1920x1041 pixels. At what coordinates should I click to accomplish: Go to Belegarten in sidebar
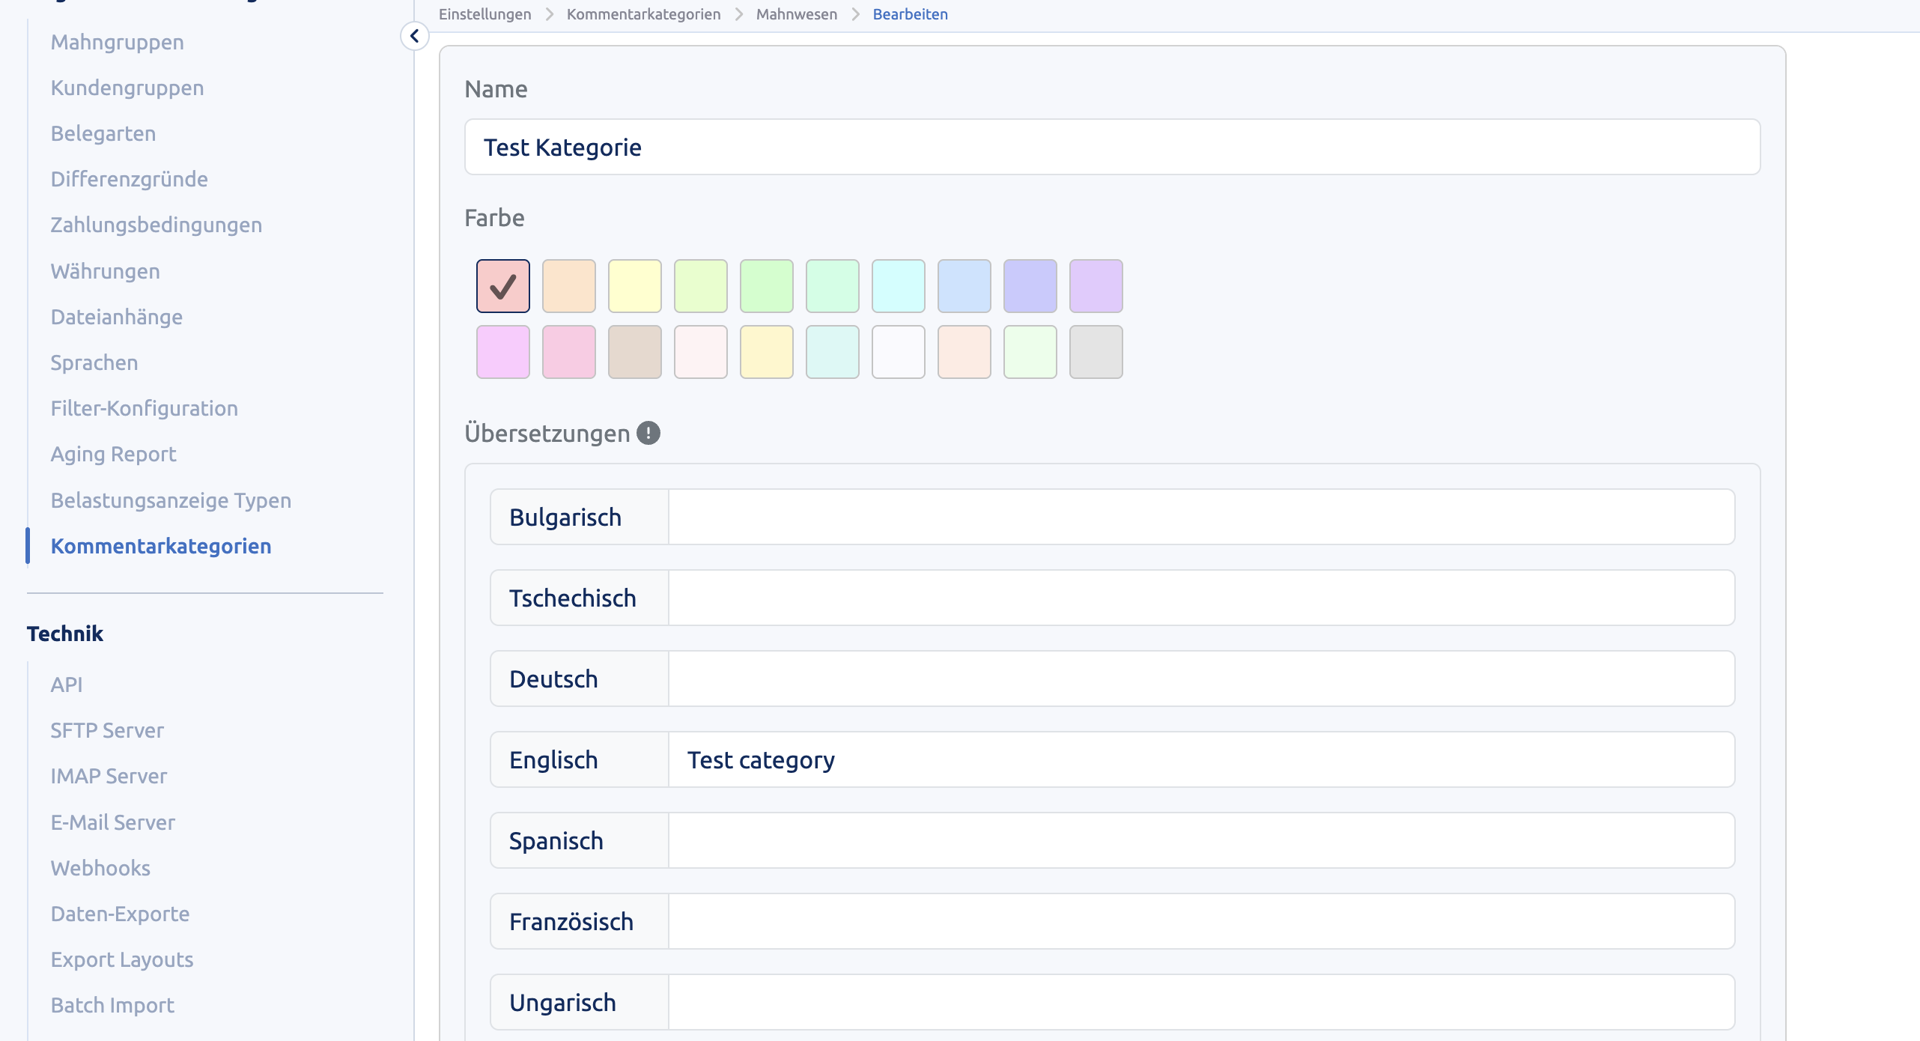[x=103, y=134]
